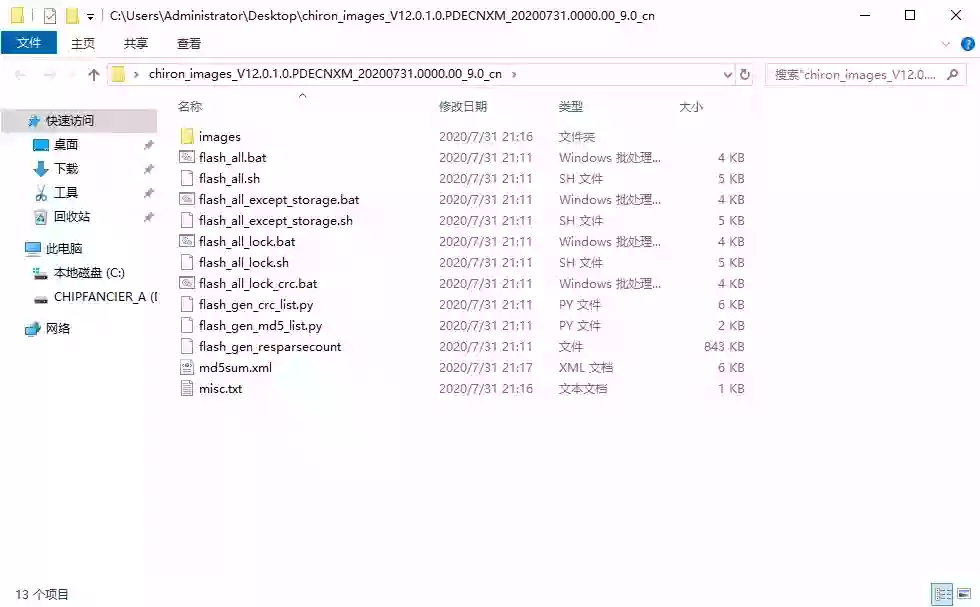Go up one folder level arrow
The width and height of the screenshot is (980, 607).
coord(94,74)
